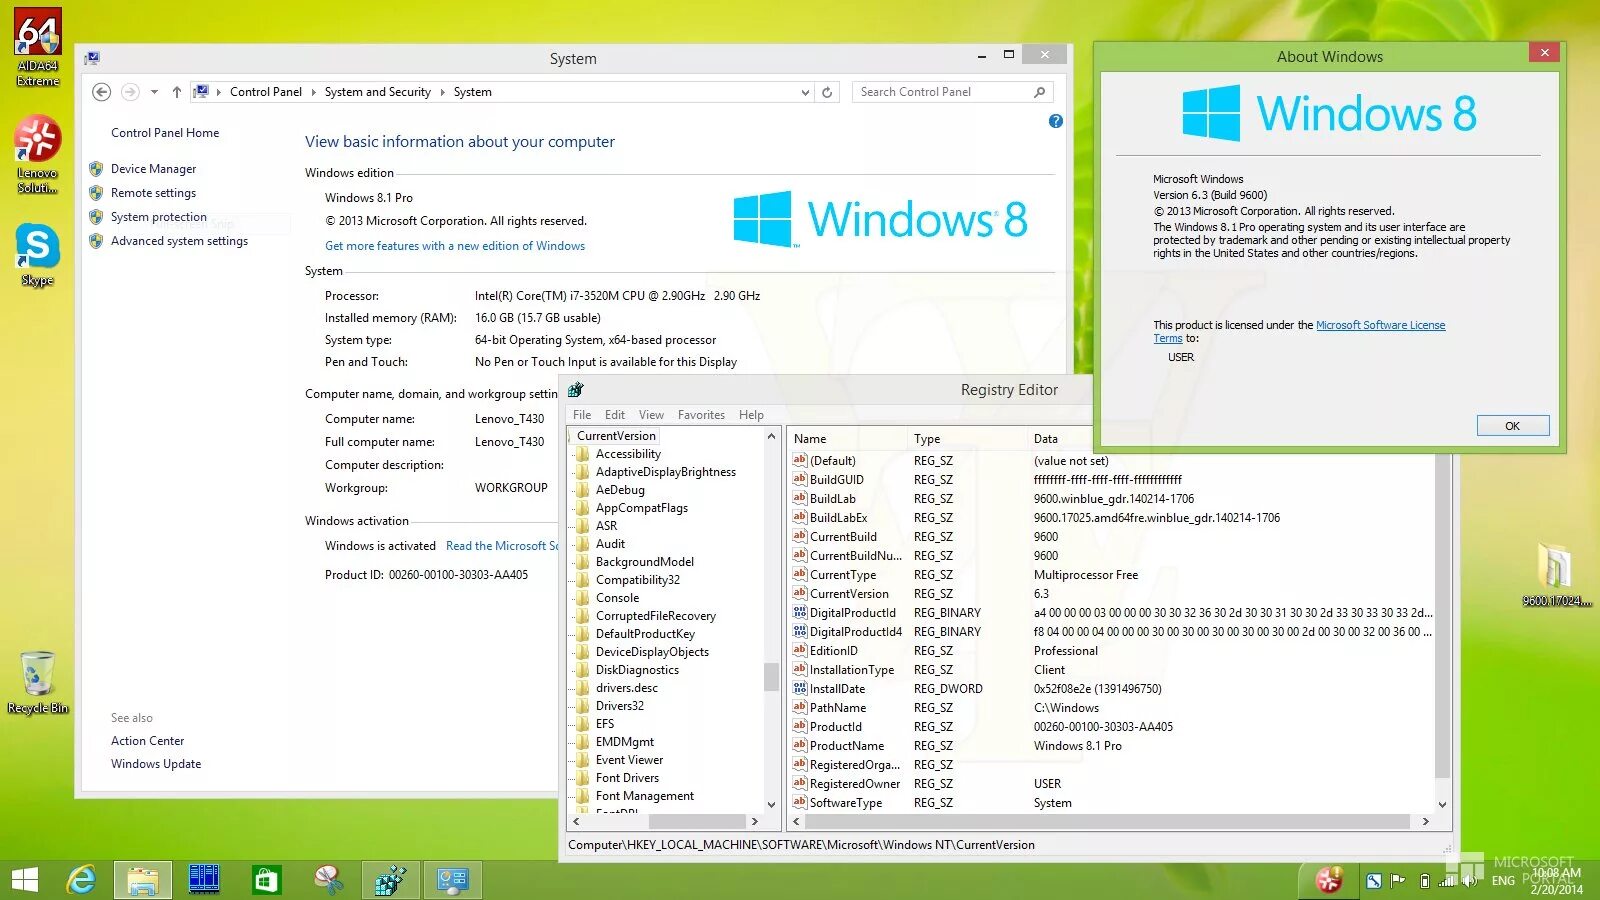The image size is (1600, 900).
Task: Launch Internet Explorer from the taskbar
Action: (x=82, y=880)
